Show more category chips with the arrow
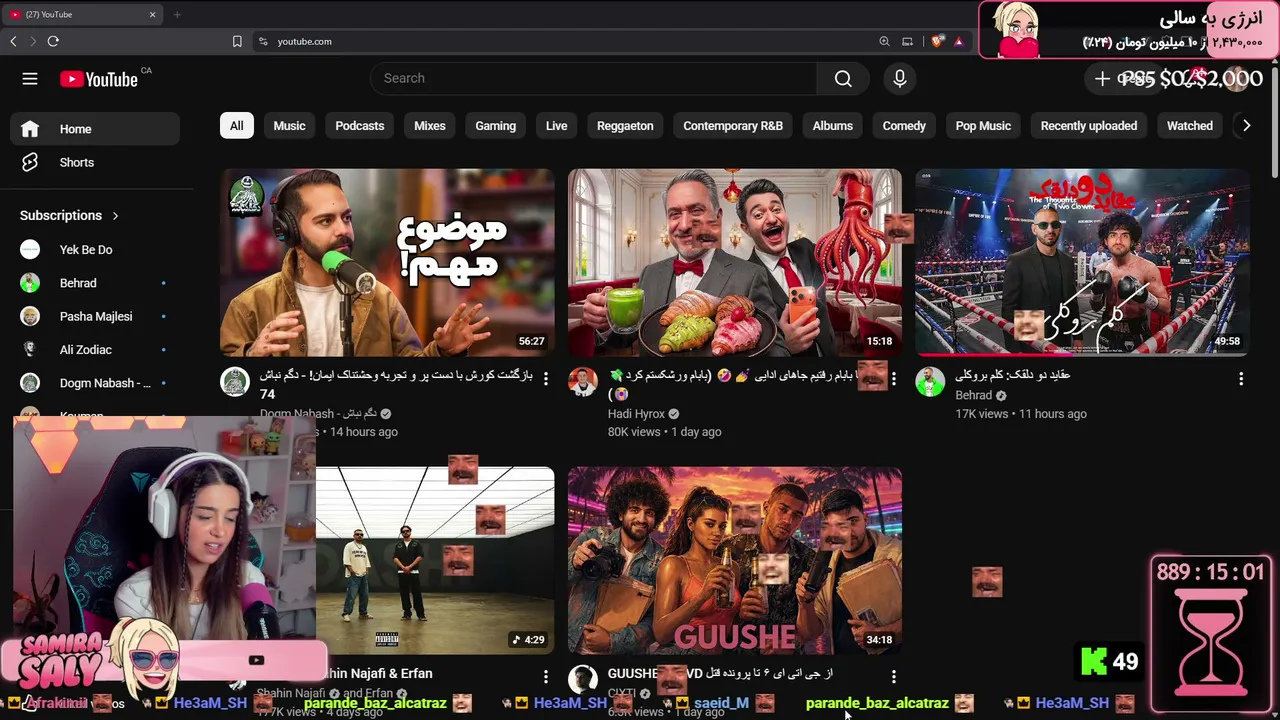Screen dimensions: 1280x720 tap(1246, 126)
